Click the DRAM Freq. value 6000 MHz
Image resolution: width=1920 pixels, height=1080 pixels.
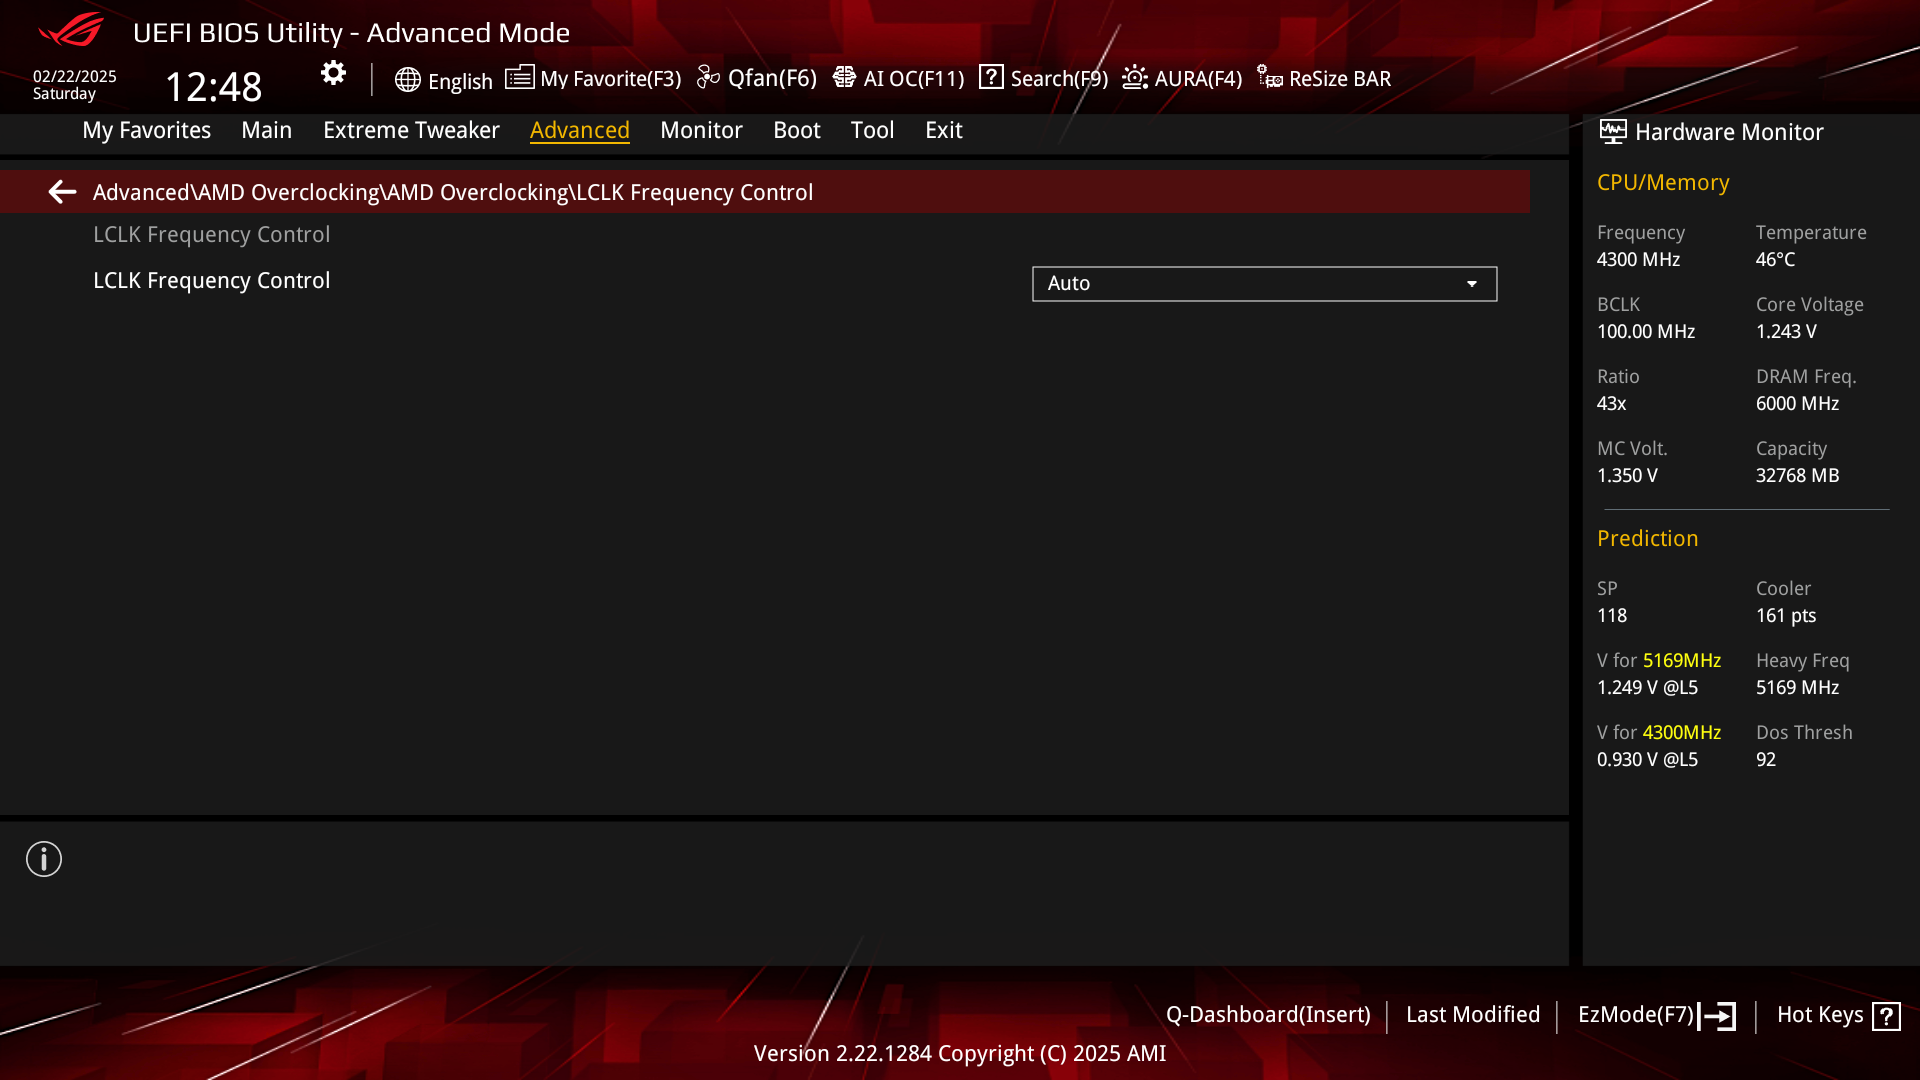pyautogui.click(x=1797, y=404)
